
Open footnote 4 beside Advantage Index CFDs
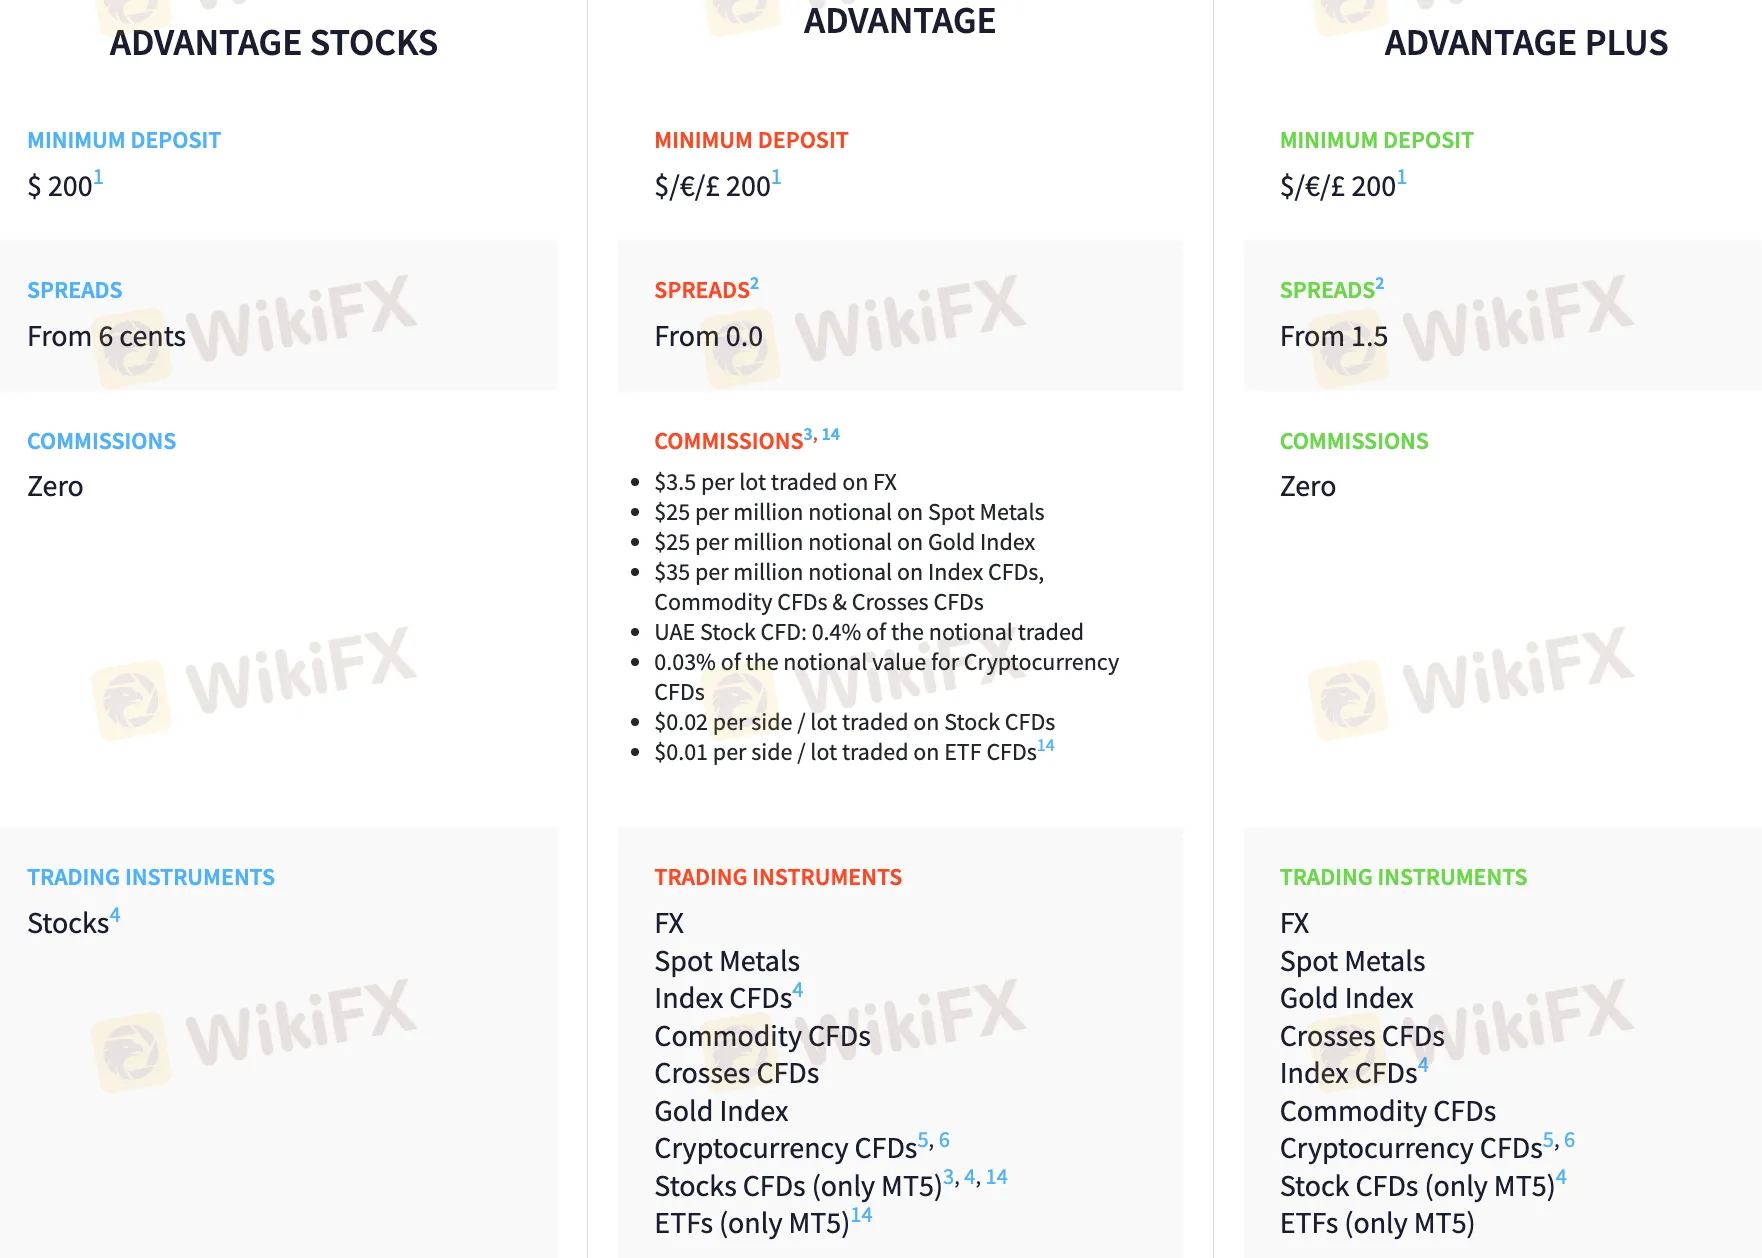pyautogui.click(x=798, y=990)
